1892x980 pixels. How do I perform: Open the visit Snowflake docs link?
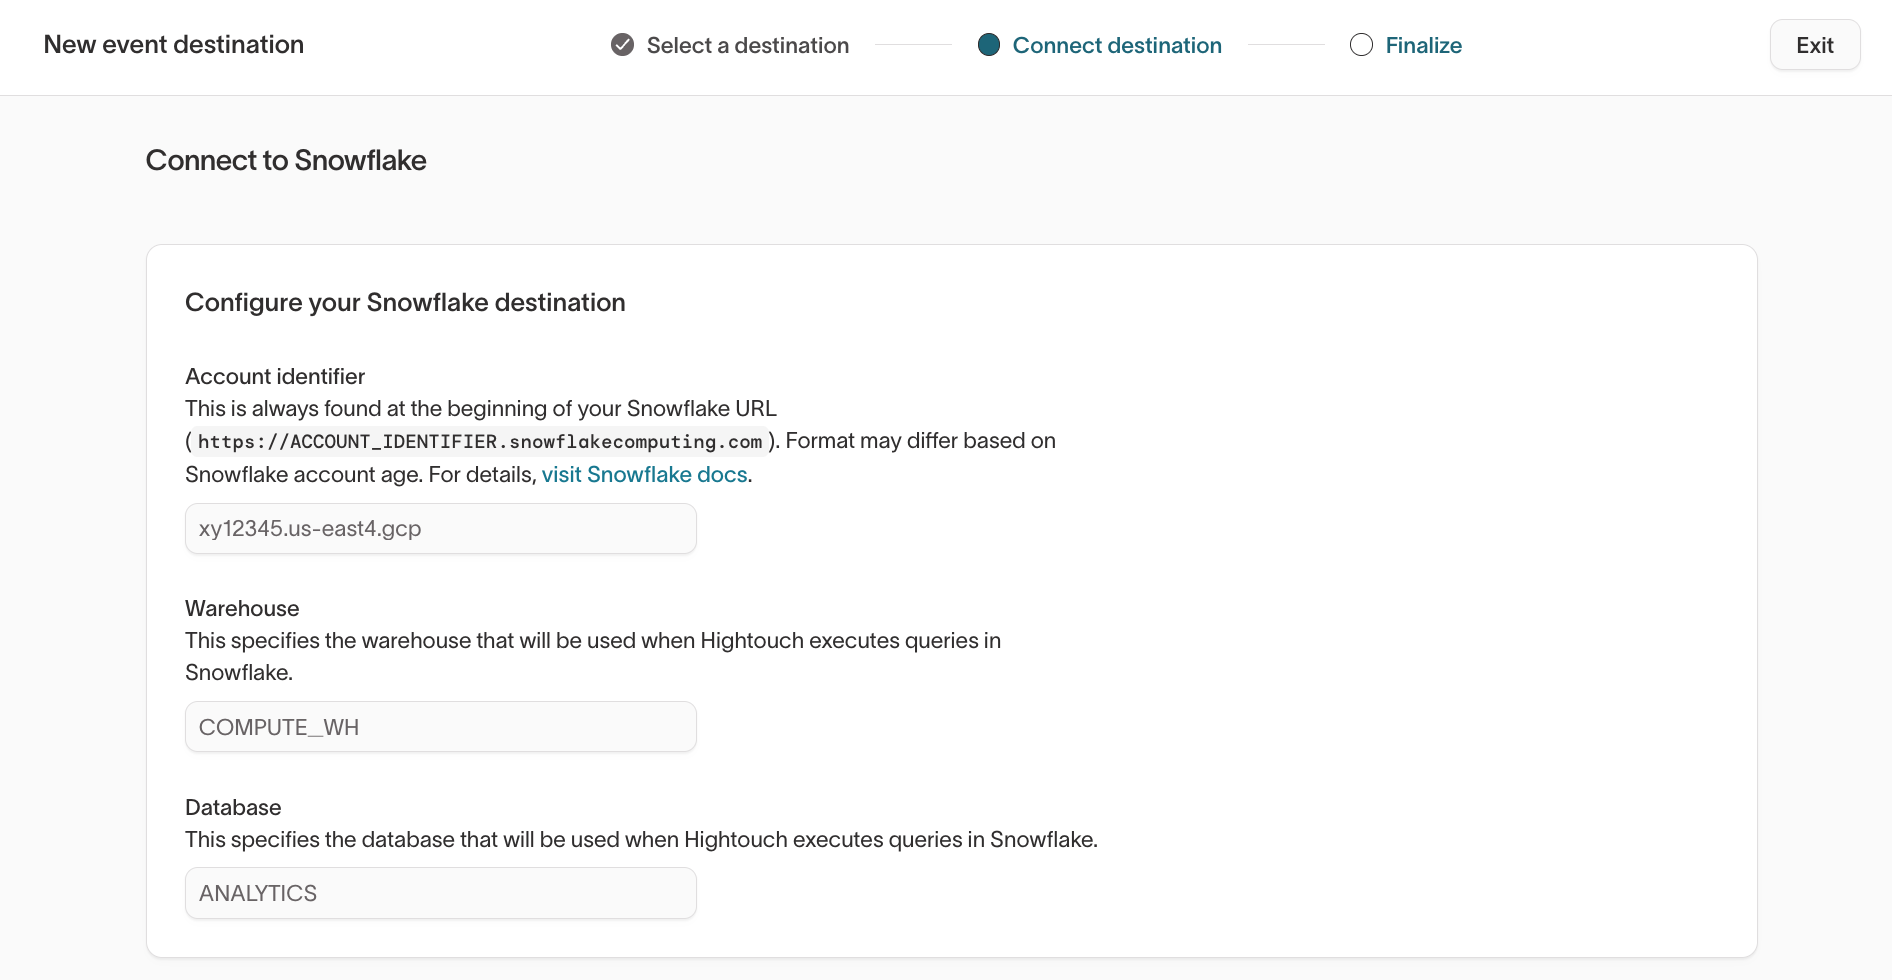[644, 474]
